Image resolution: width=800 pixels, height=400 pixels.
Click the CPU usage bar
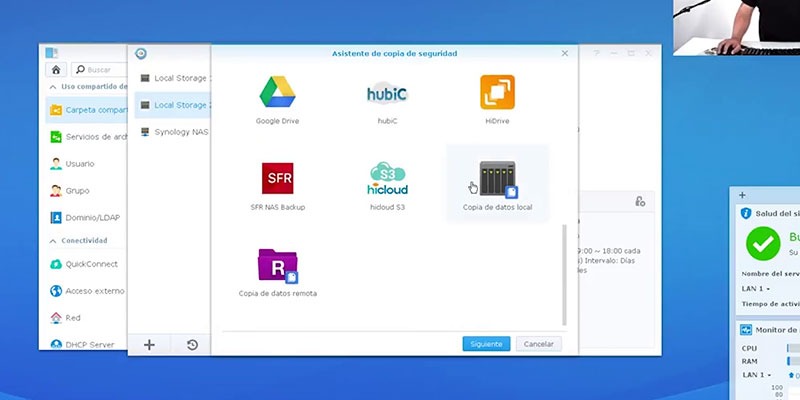[x=793, y=348]
